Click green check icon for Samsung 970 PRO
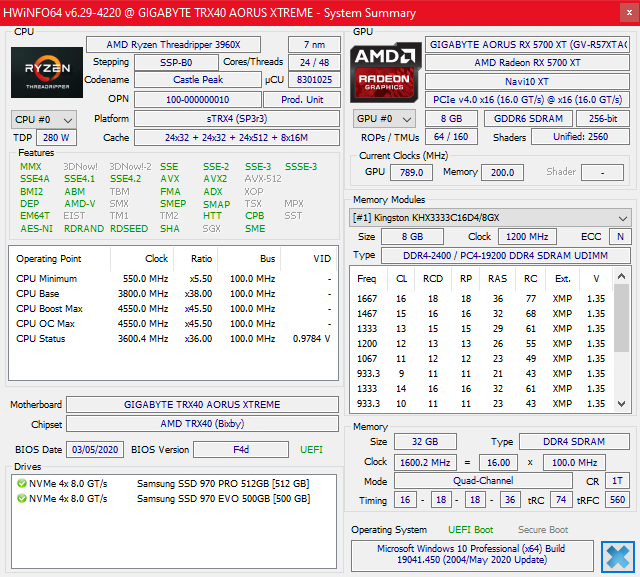Image resolution: width=640 pixels, height=577 pixels. tap(22, 484)
